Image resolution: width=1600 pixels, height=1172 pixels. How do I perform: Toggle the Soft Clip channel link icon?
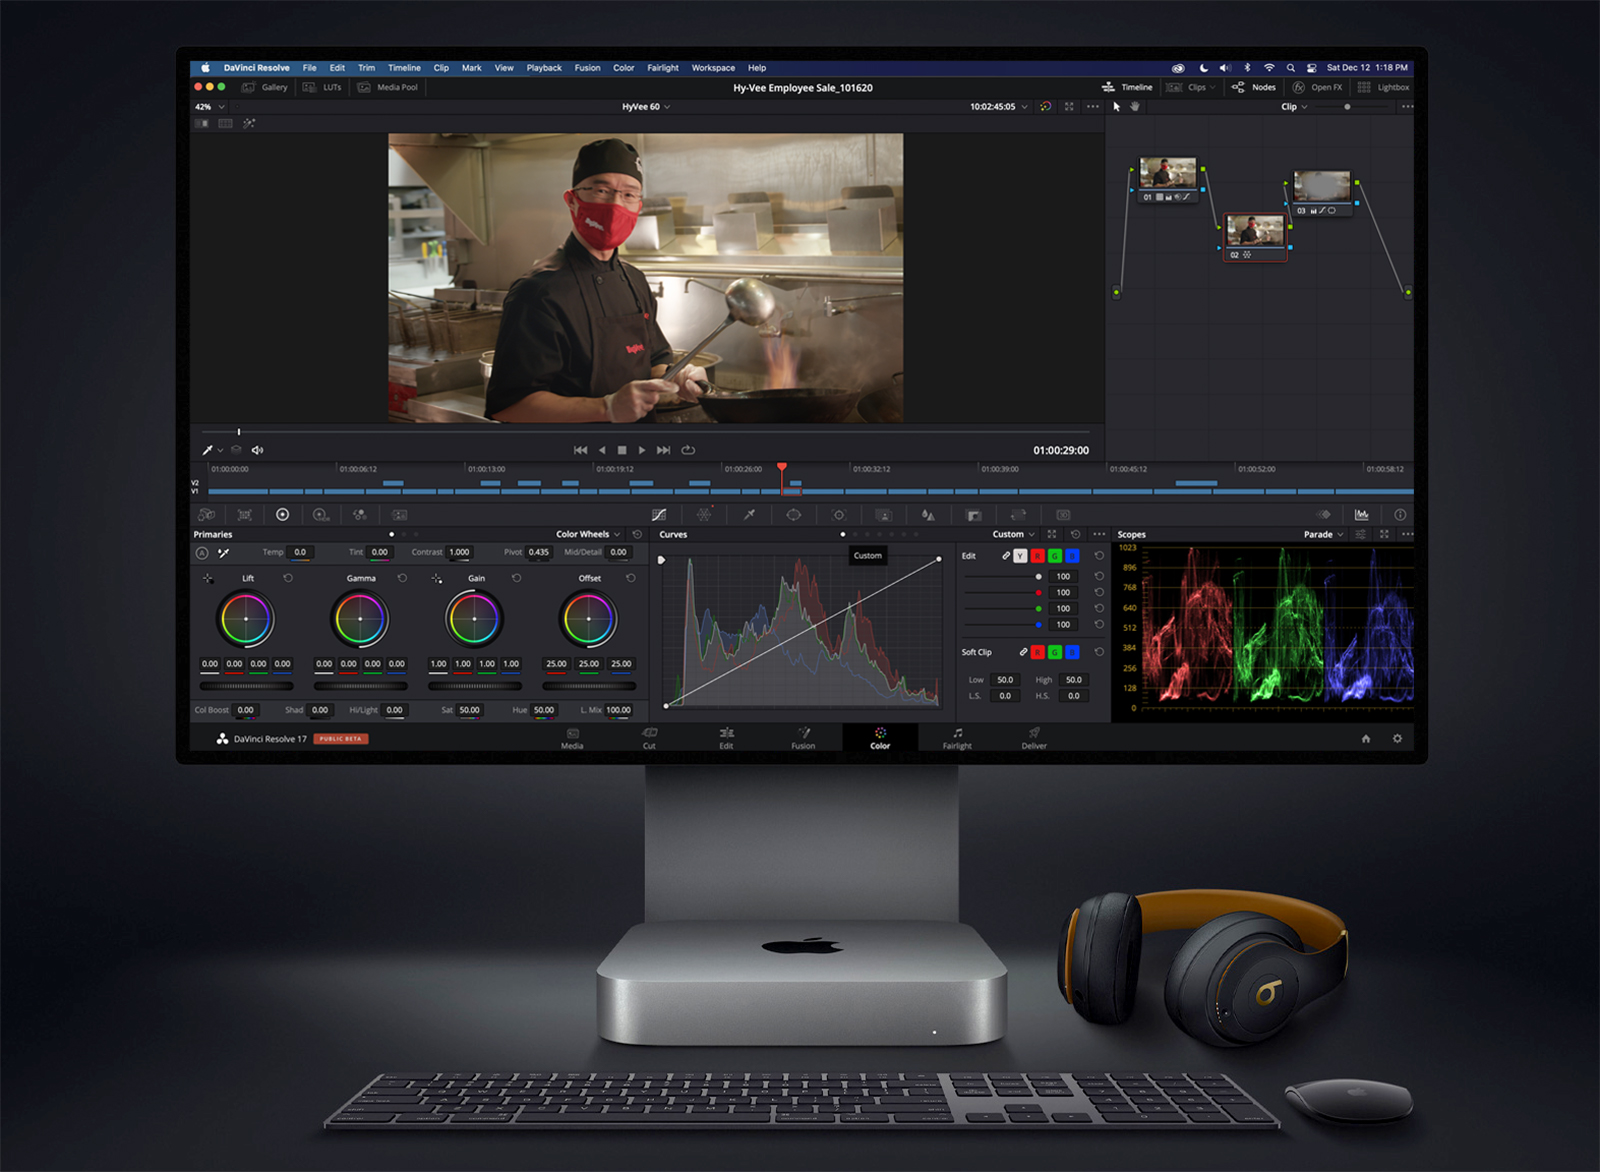(x=1023, y=652)
